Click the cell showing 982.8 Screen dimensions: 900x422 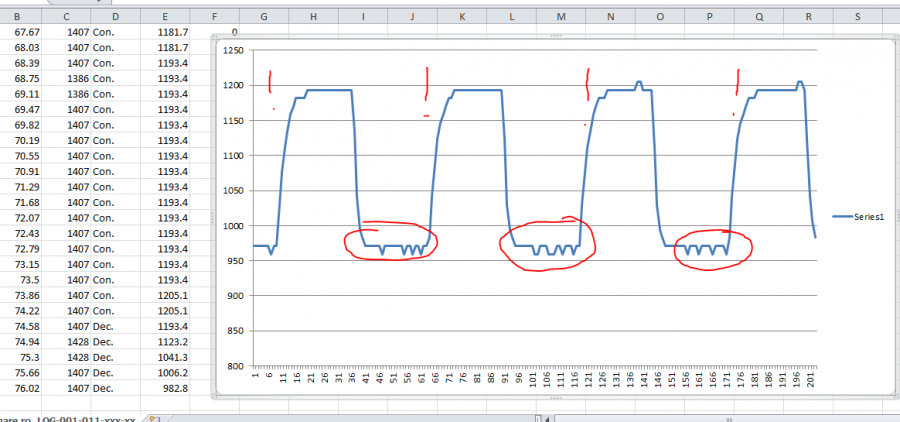[x=172, y=388]
